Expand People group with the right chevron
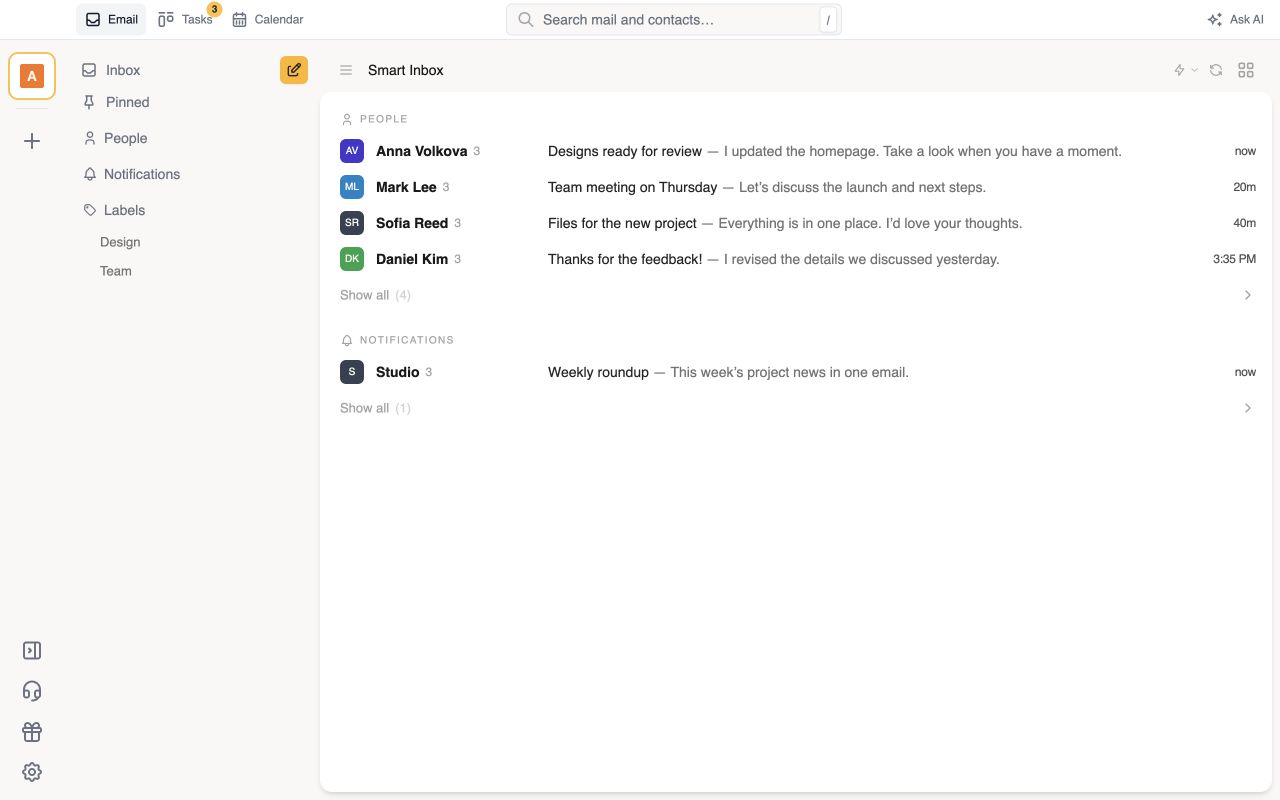Screen dimensions: 1280x800 click(x=1248, y=295)
